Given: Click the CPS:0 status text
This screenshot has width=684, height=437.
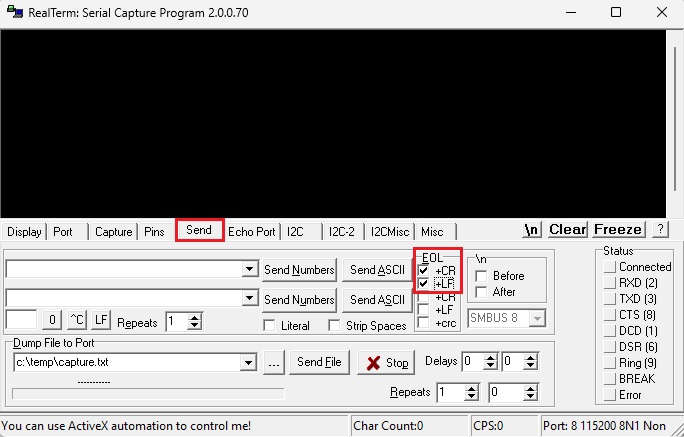Looking at the screenshot, I should [x=488, y=426].
